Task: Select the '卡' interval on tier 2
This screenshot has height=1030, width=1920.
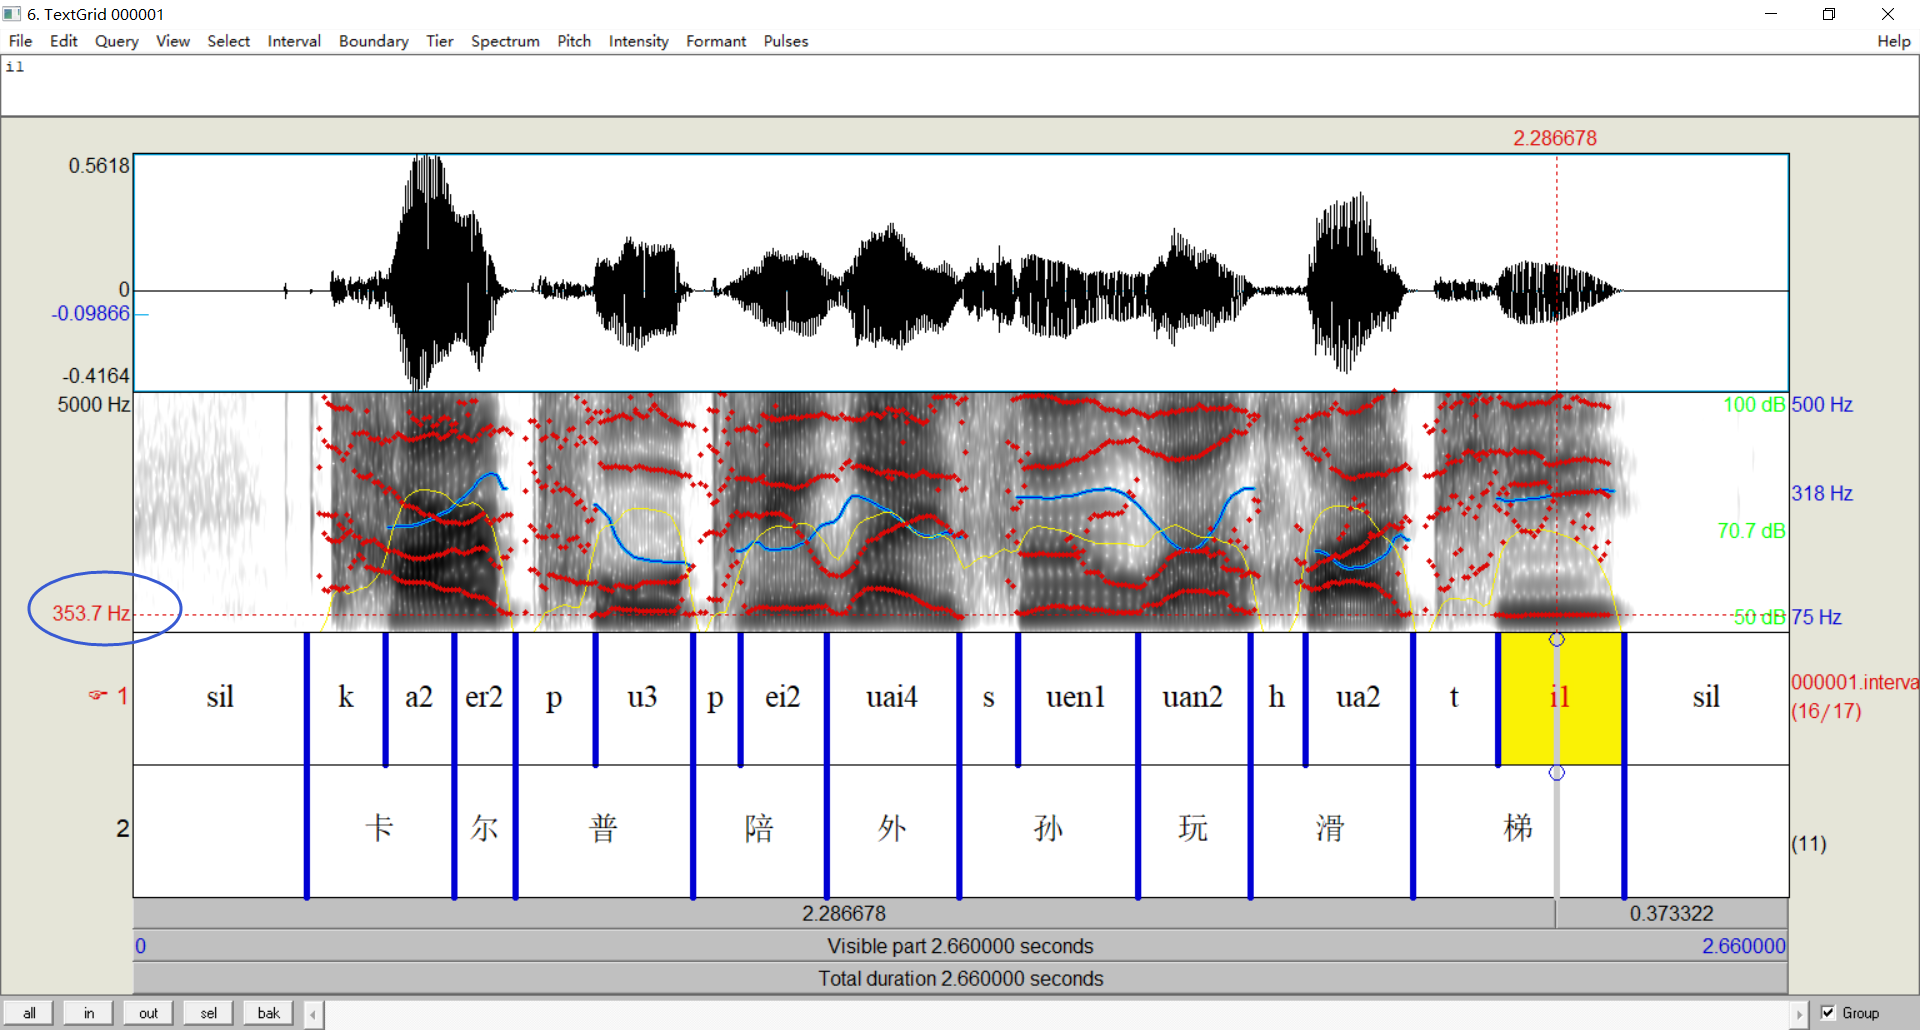Action: (380, 829)
